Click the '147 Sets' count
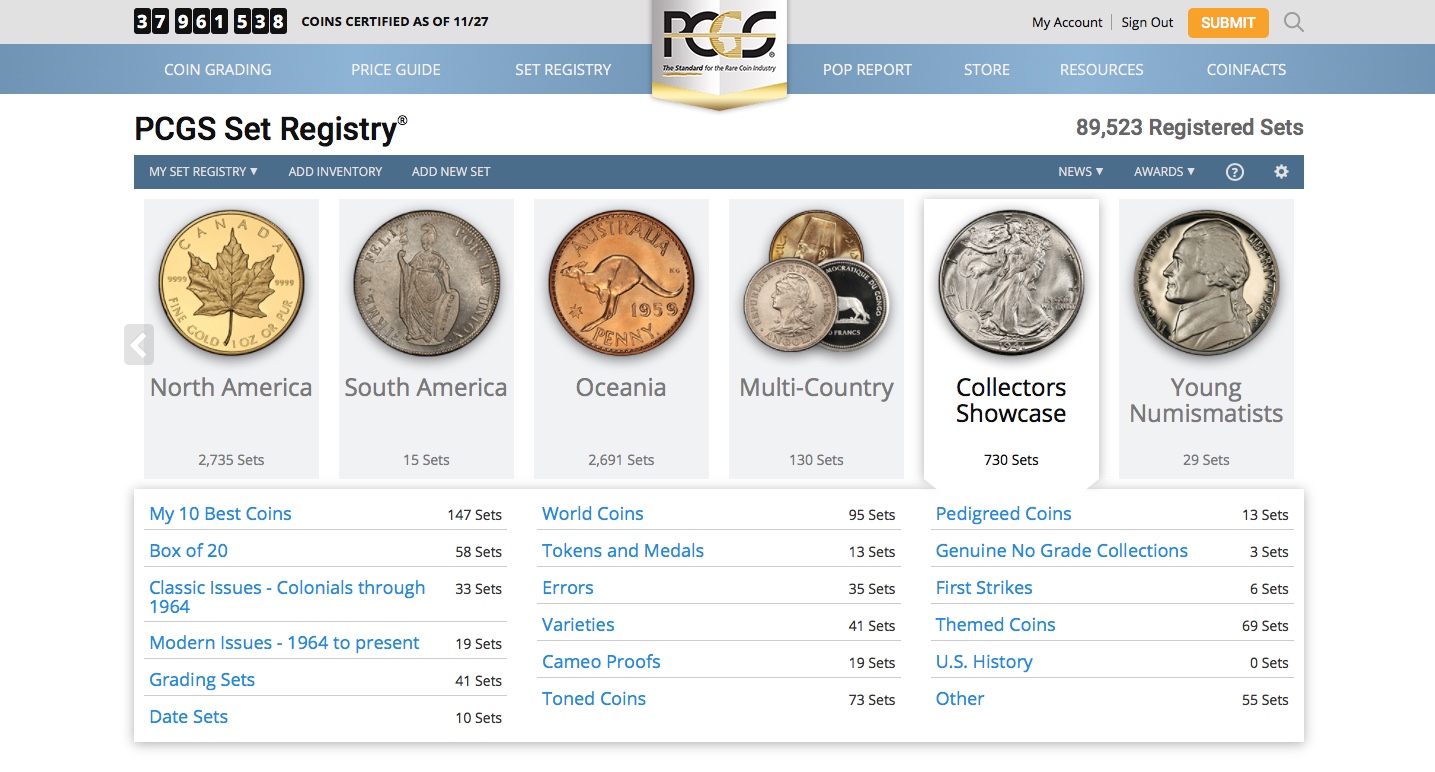This screenshot has width=1435, height=772. [474, 515]
